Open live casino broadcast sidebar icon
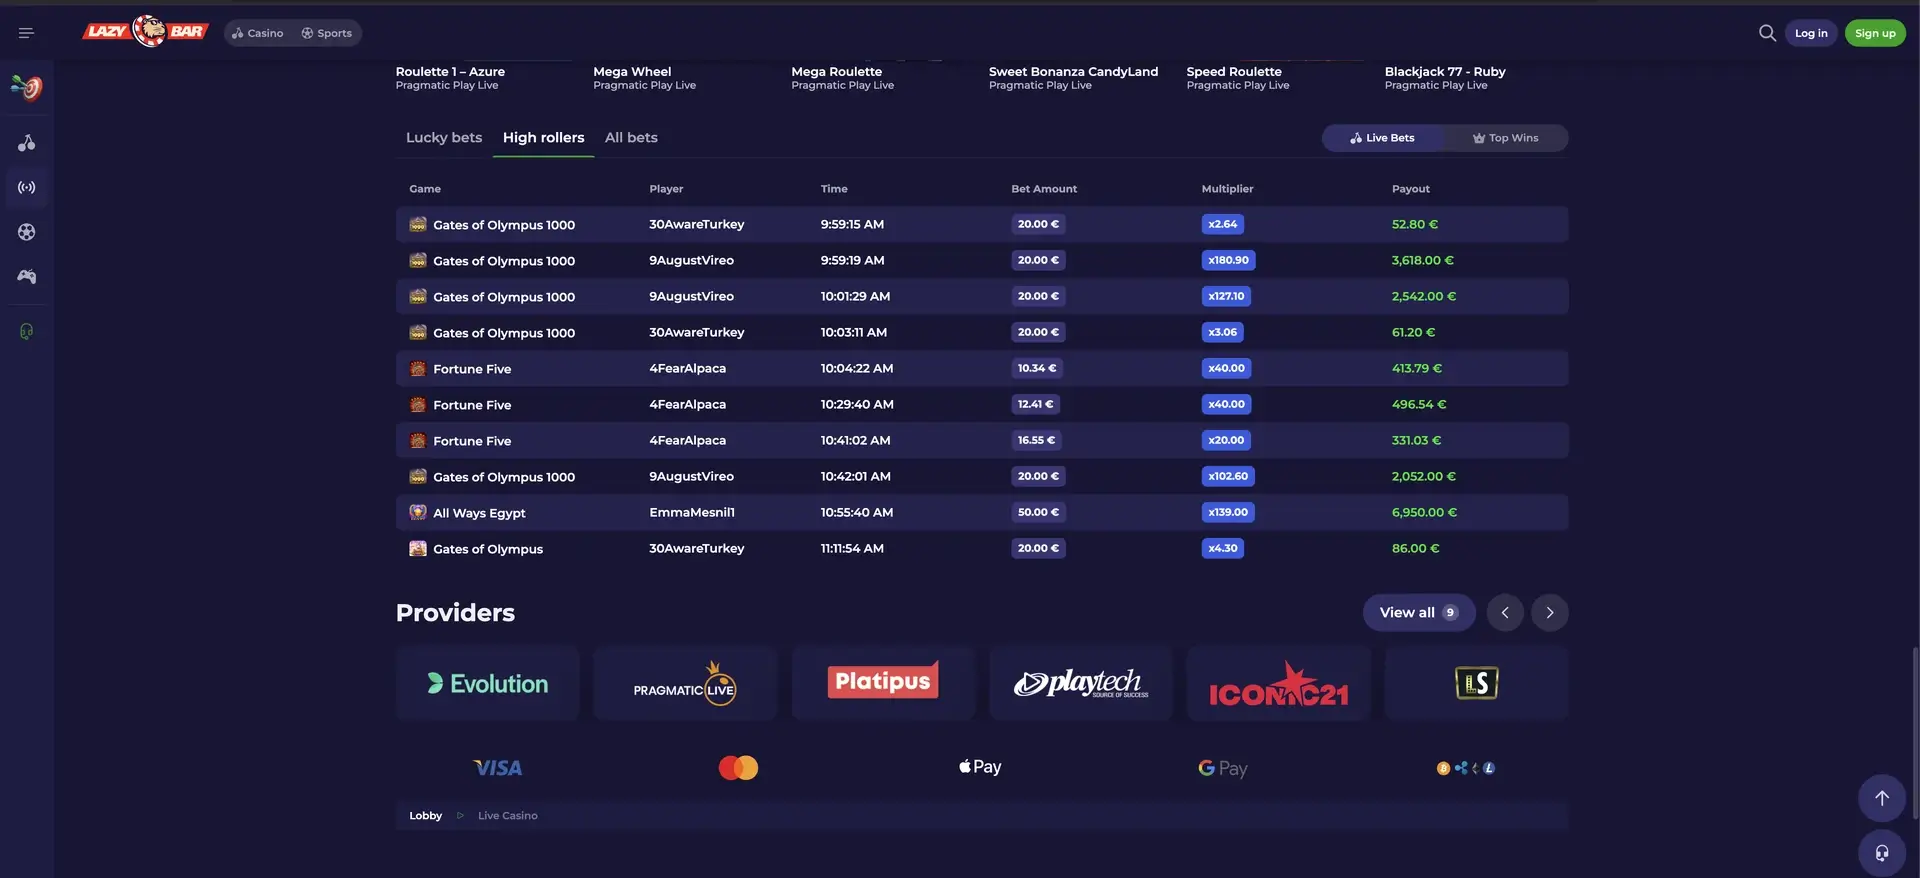Image resolution: width=1920 pixels, height=878 pixels. (27, 187)
